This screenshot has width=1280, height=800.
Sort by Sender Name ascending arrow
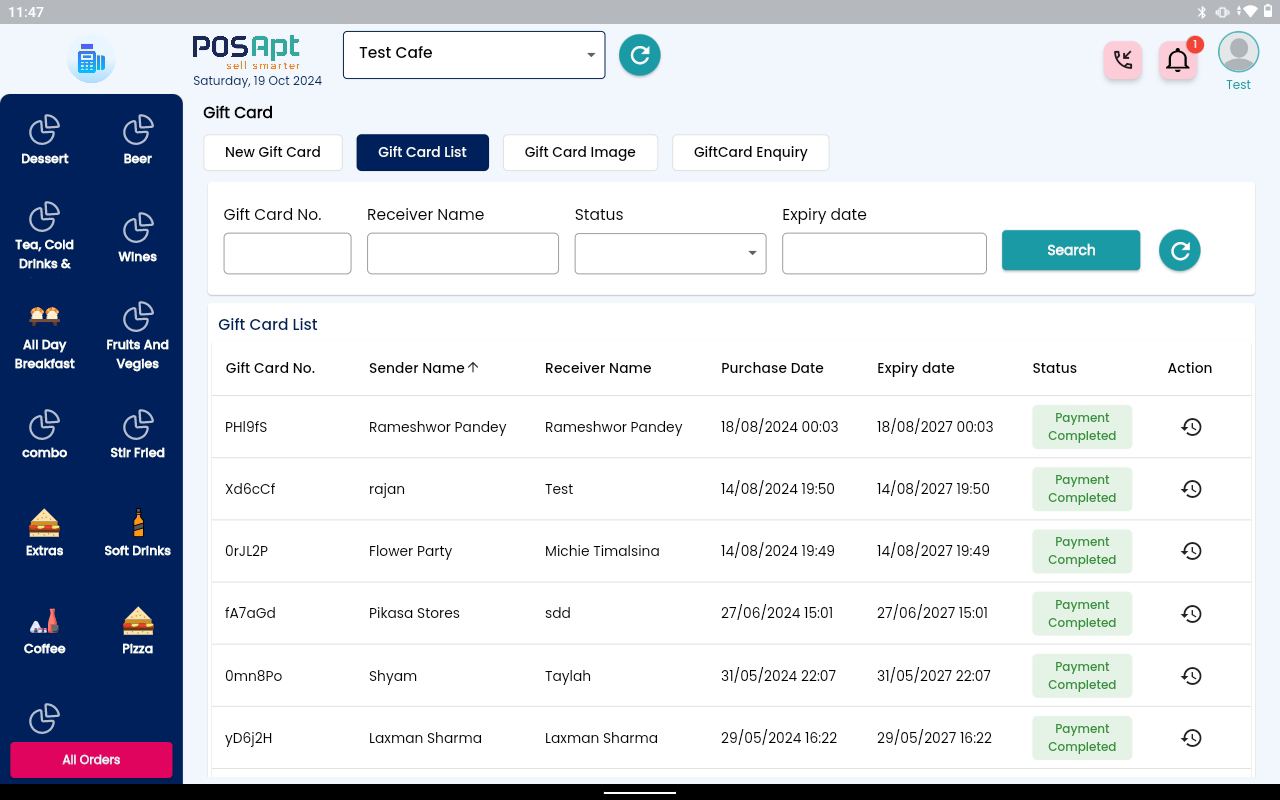point(474,368)
